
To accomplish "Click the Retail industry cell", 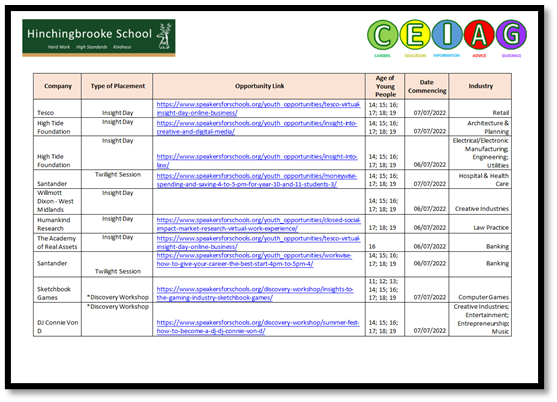I will pos(480,109).
